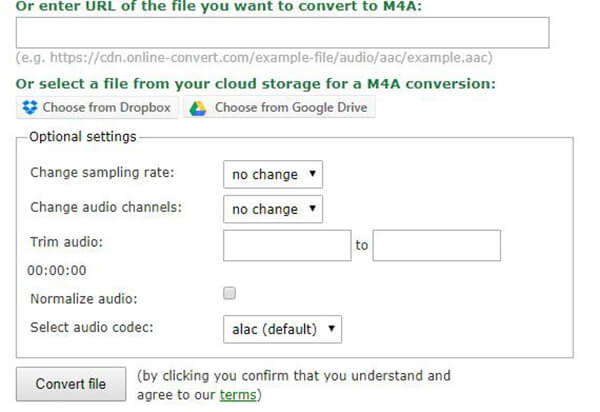Image resolution: width=600 pixels, height=412 pixels.
Task: Open the Change audio channels dropdown
Action: click(x=273, y=209)
